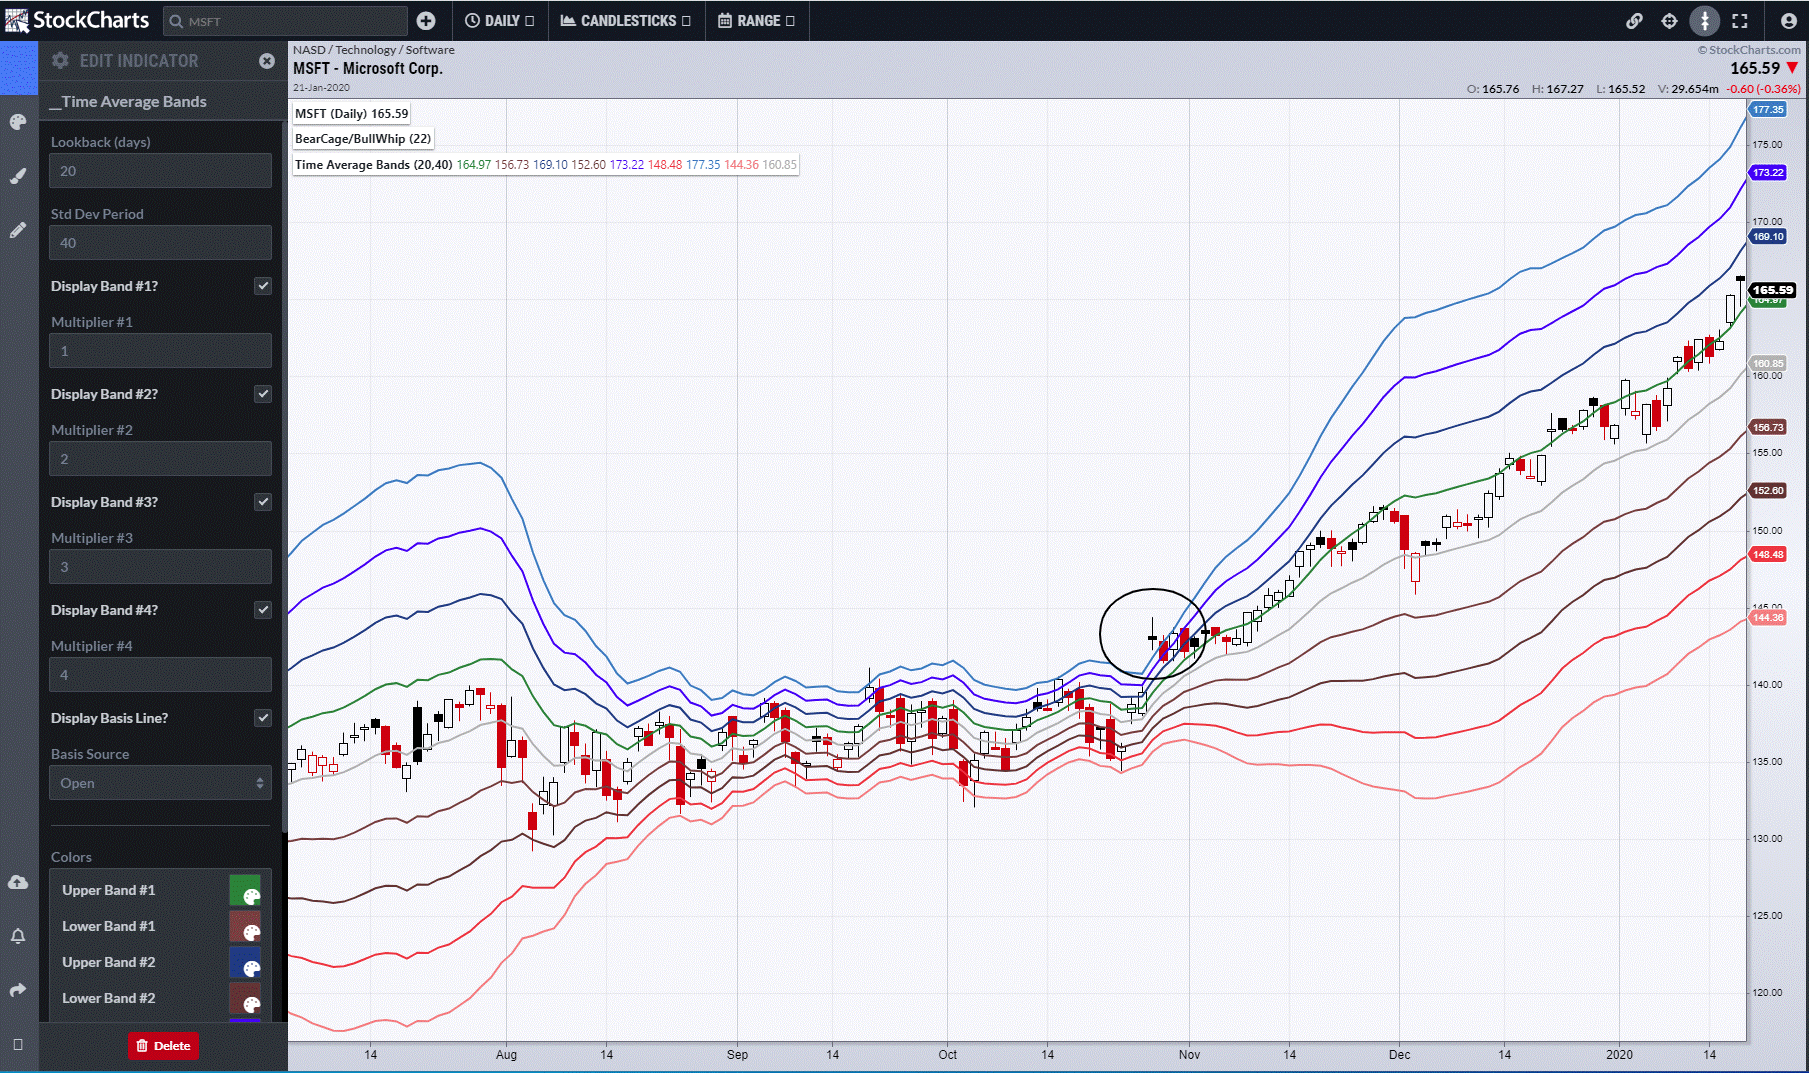Click the Lookback (days) input field
The height and width of the screenshot is (1073, 1809).
[160, 171]
